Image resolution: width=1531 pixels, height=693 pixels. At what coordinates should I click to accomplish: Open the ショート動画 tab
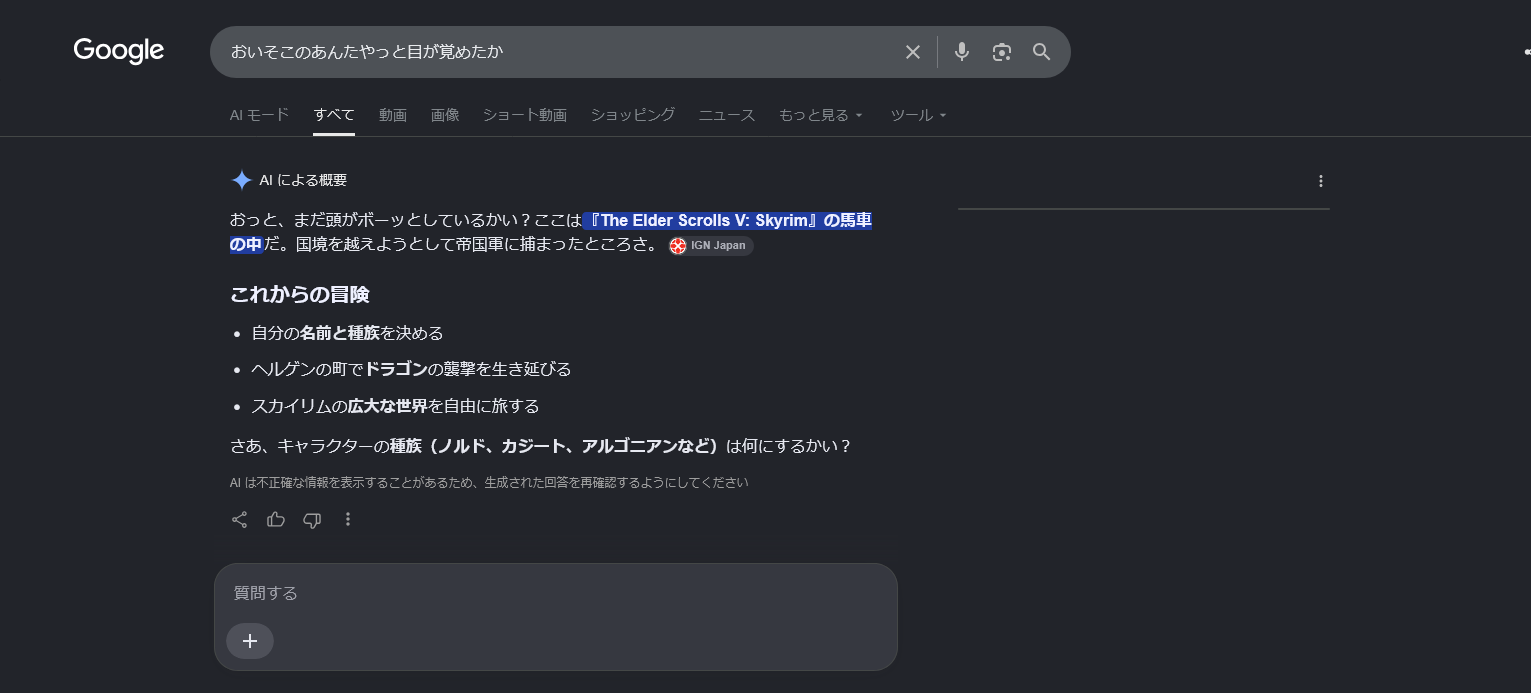coord(525,115)
